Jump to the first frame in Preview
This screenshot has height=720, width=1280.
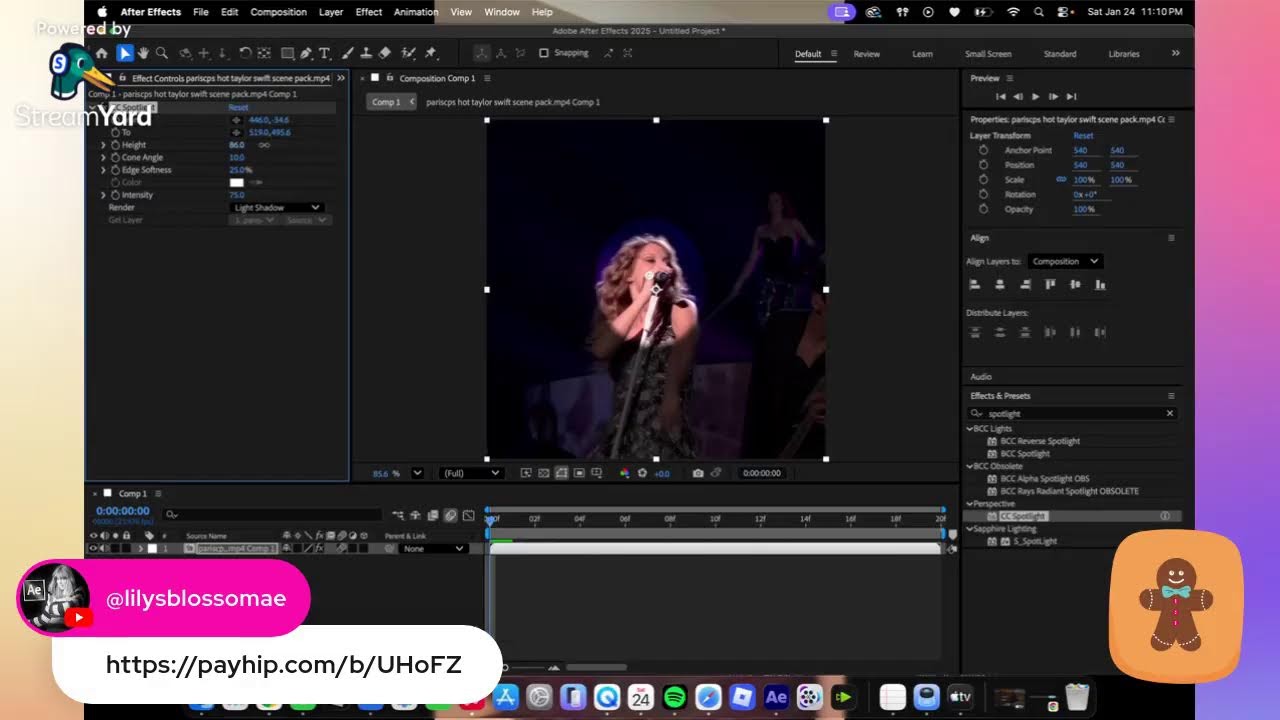(1000, 97)
